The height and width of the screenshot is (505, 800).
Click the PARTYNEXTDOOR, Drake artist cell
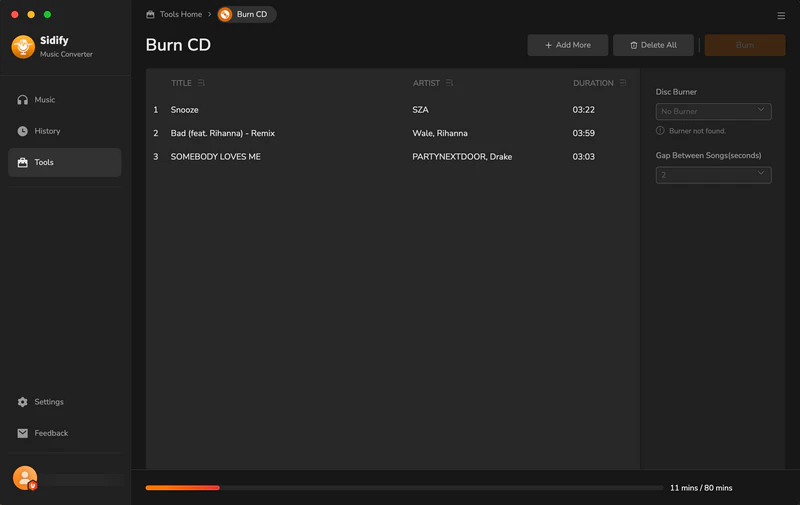[x=462, y=157]
